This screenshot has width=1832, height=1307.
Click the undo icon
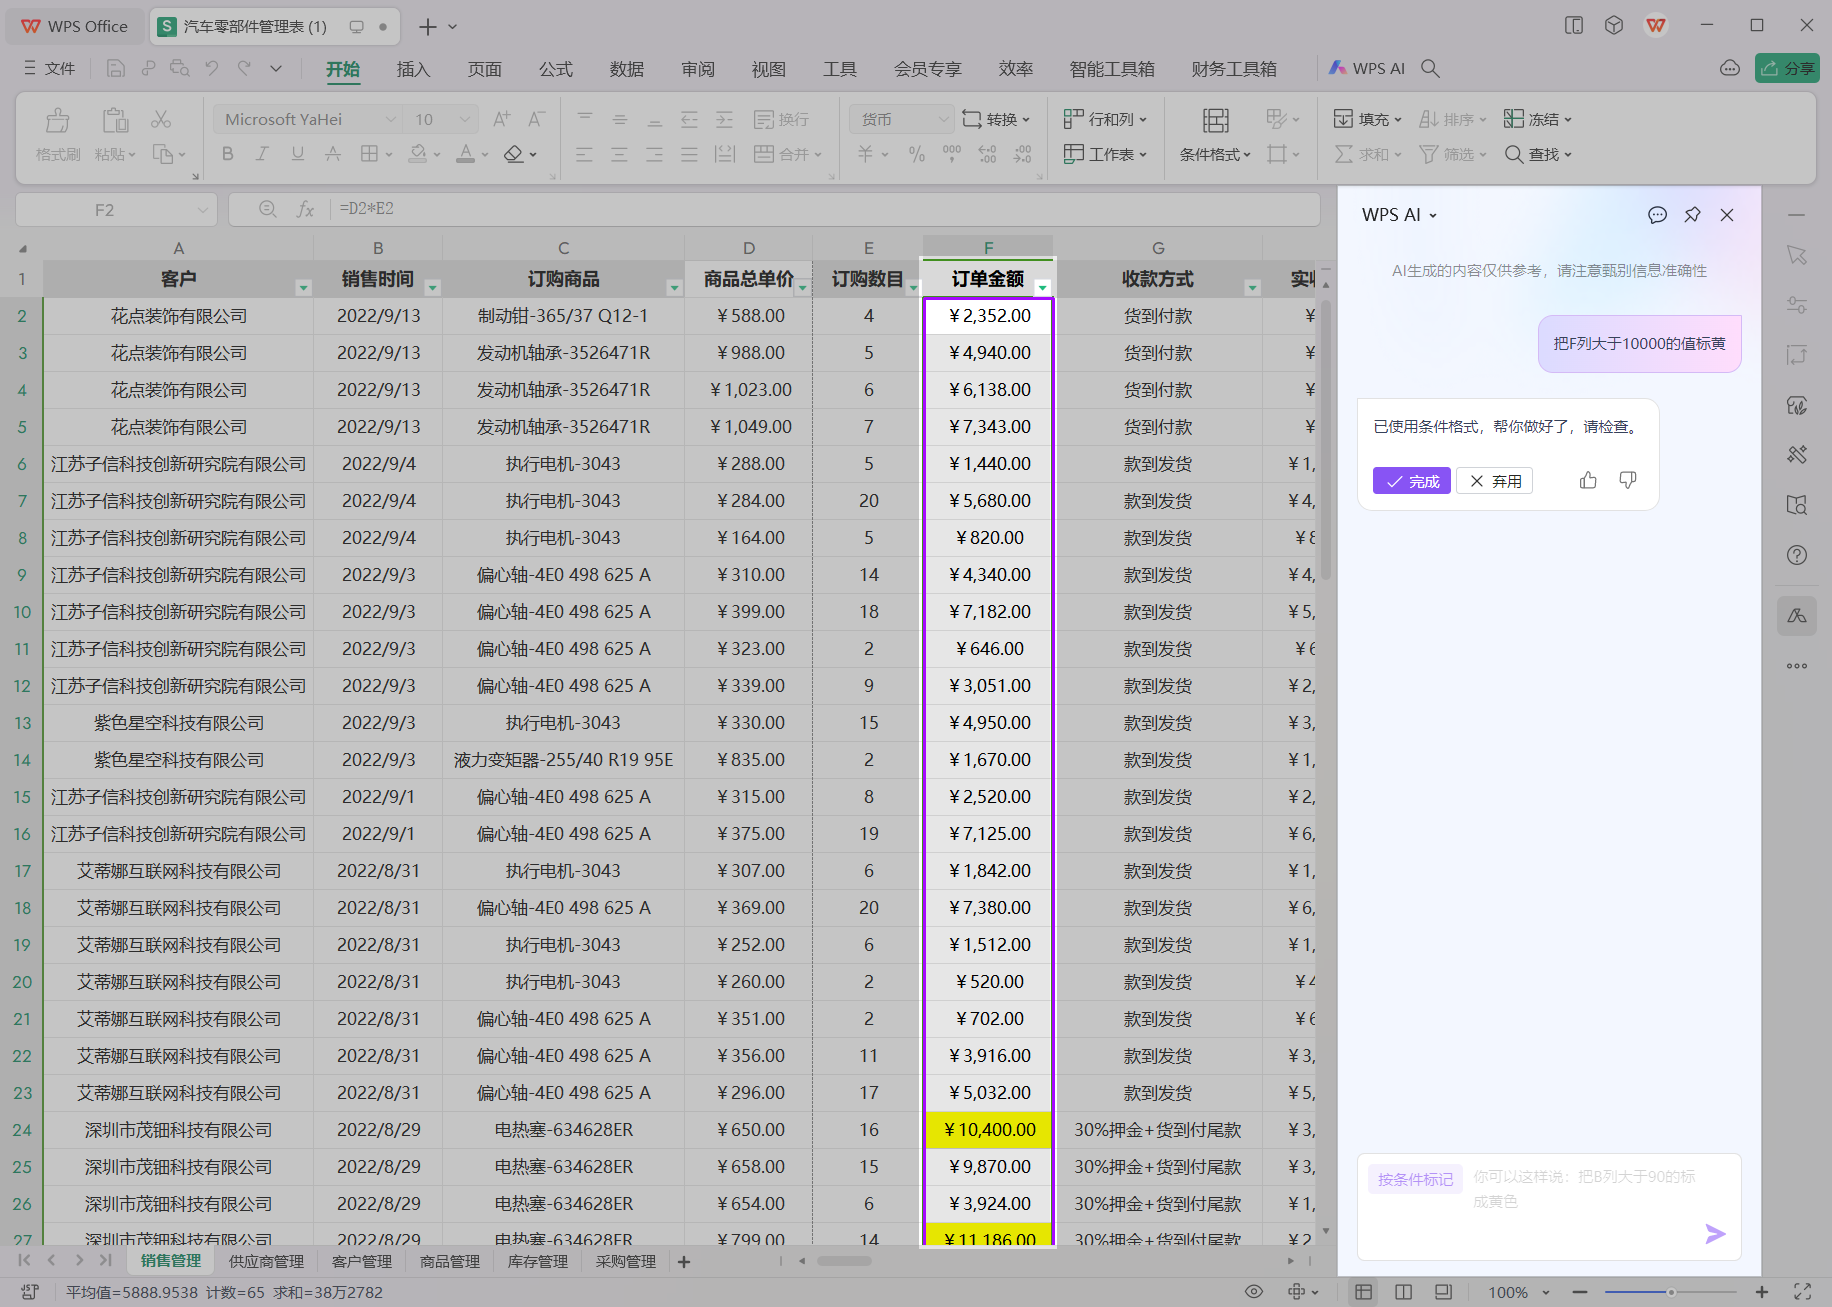(212, 68)
